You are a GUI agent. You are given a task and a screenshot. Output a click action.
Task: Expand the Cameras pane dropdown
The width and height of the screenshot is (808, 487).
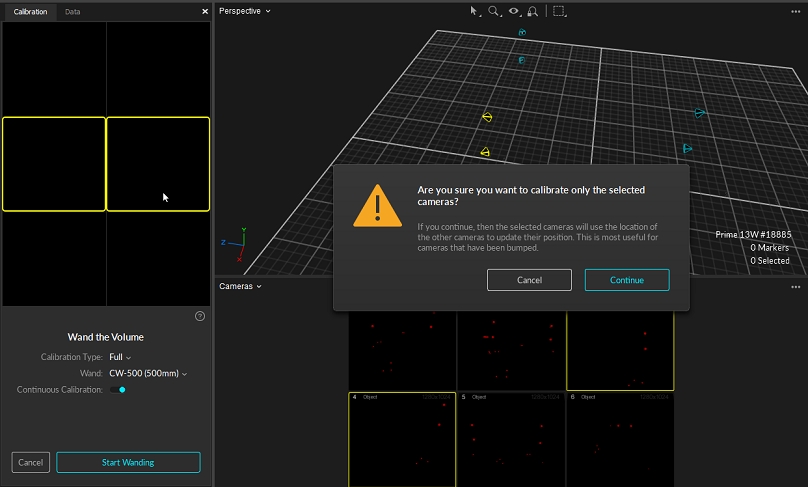(x=240, y=286)
